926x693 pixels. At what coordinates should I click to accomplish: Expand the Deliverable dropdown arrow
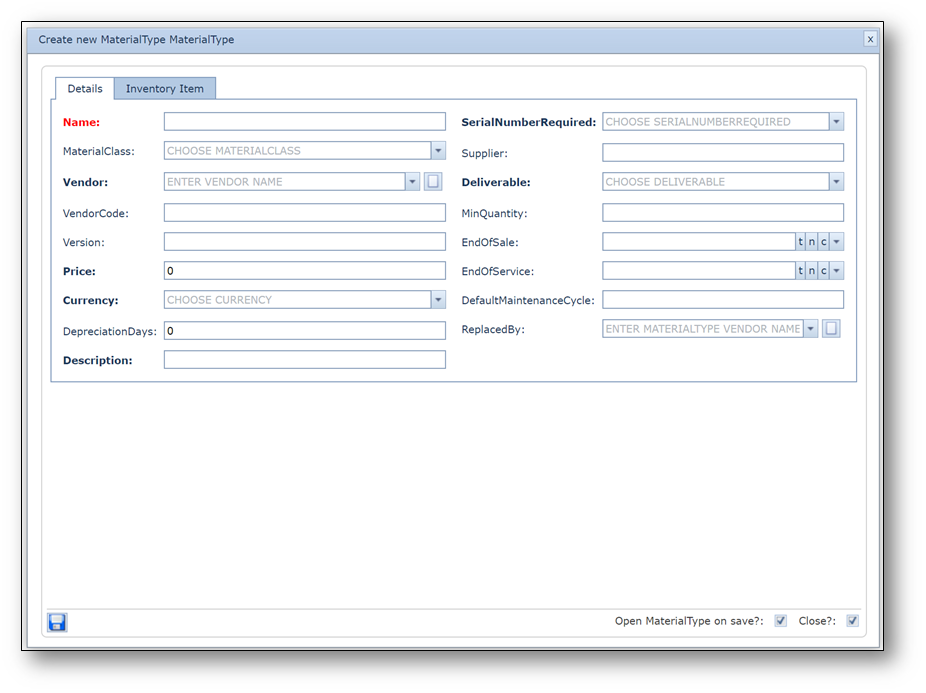(836, 181)
